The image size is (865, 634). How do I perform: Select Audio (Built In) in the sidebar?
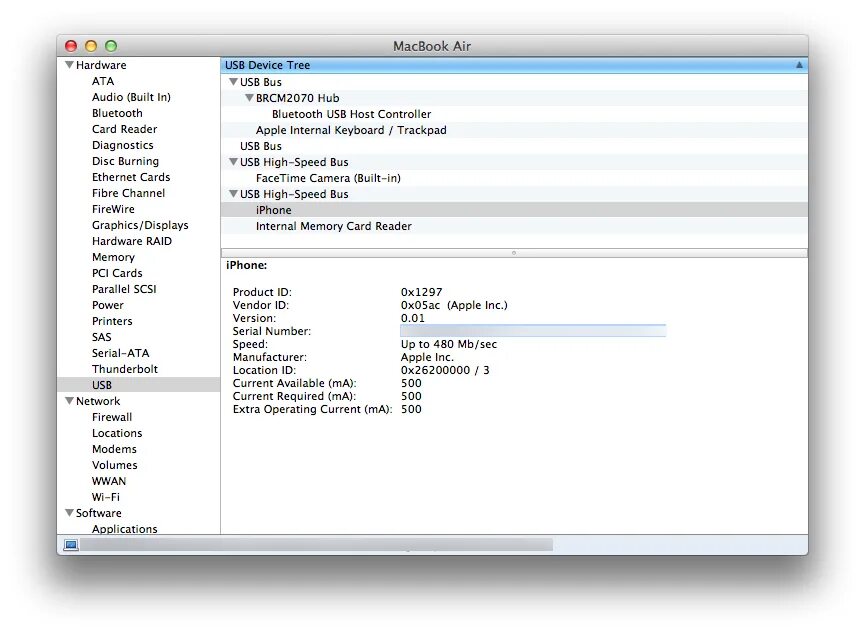131,97
